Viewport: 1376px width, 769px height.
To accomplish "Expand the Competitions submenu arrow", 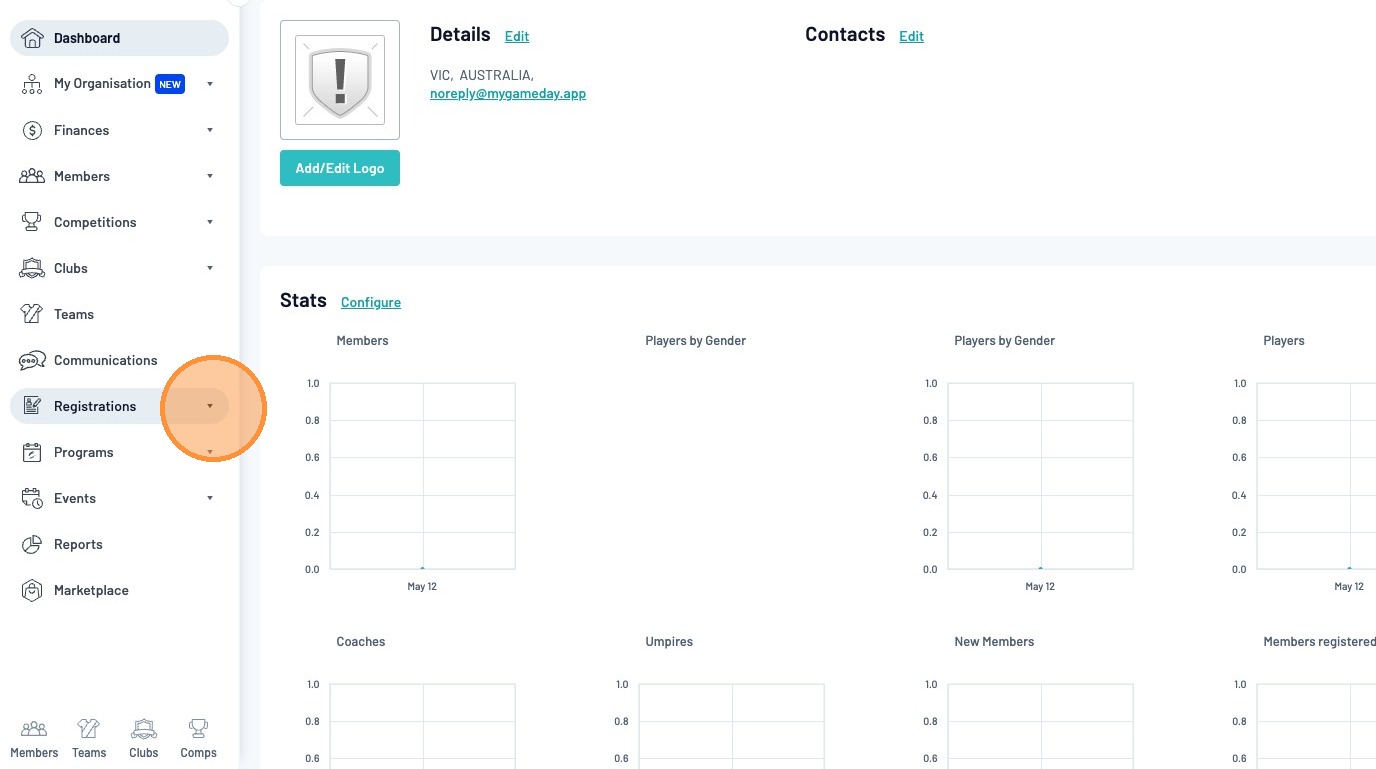I will 210,222.
